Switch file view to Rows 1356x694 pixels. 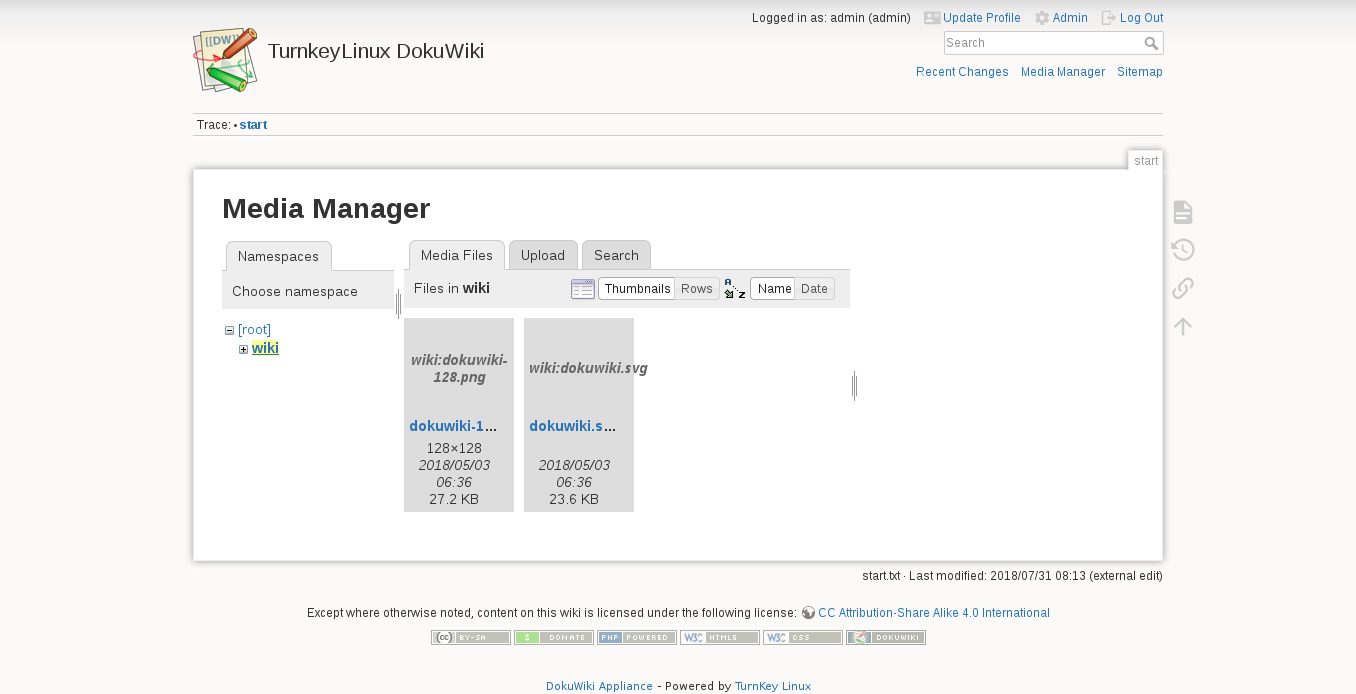tap(696, 289)
